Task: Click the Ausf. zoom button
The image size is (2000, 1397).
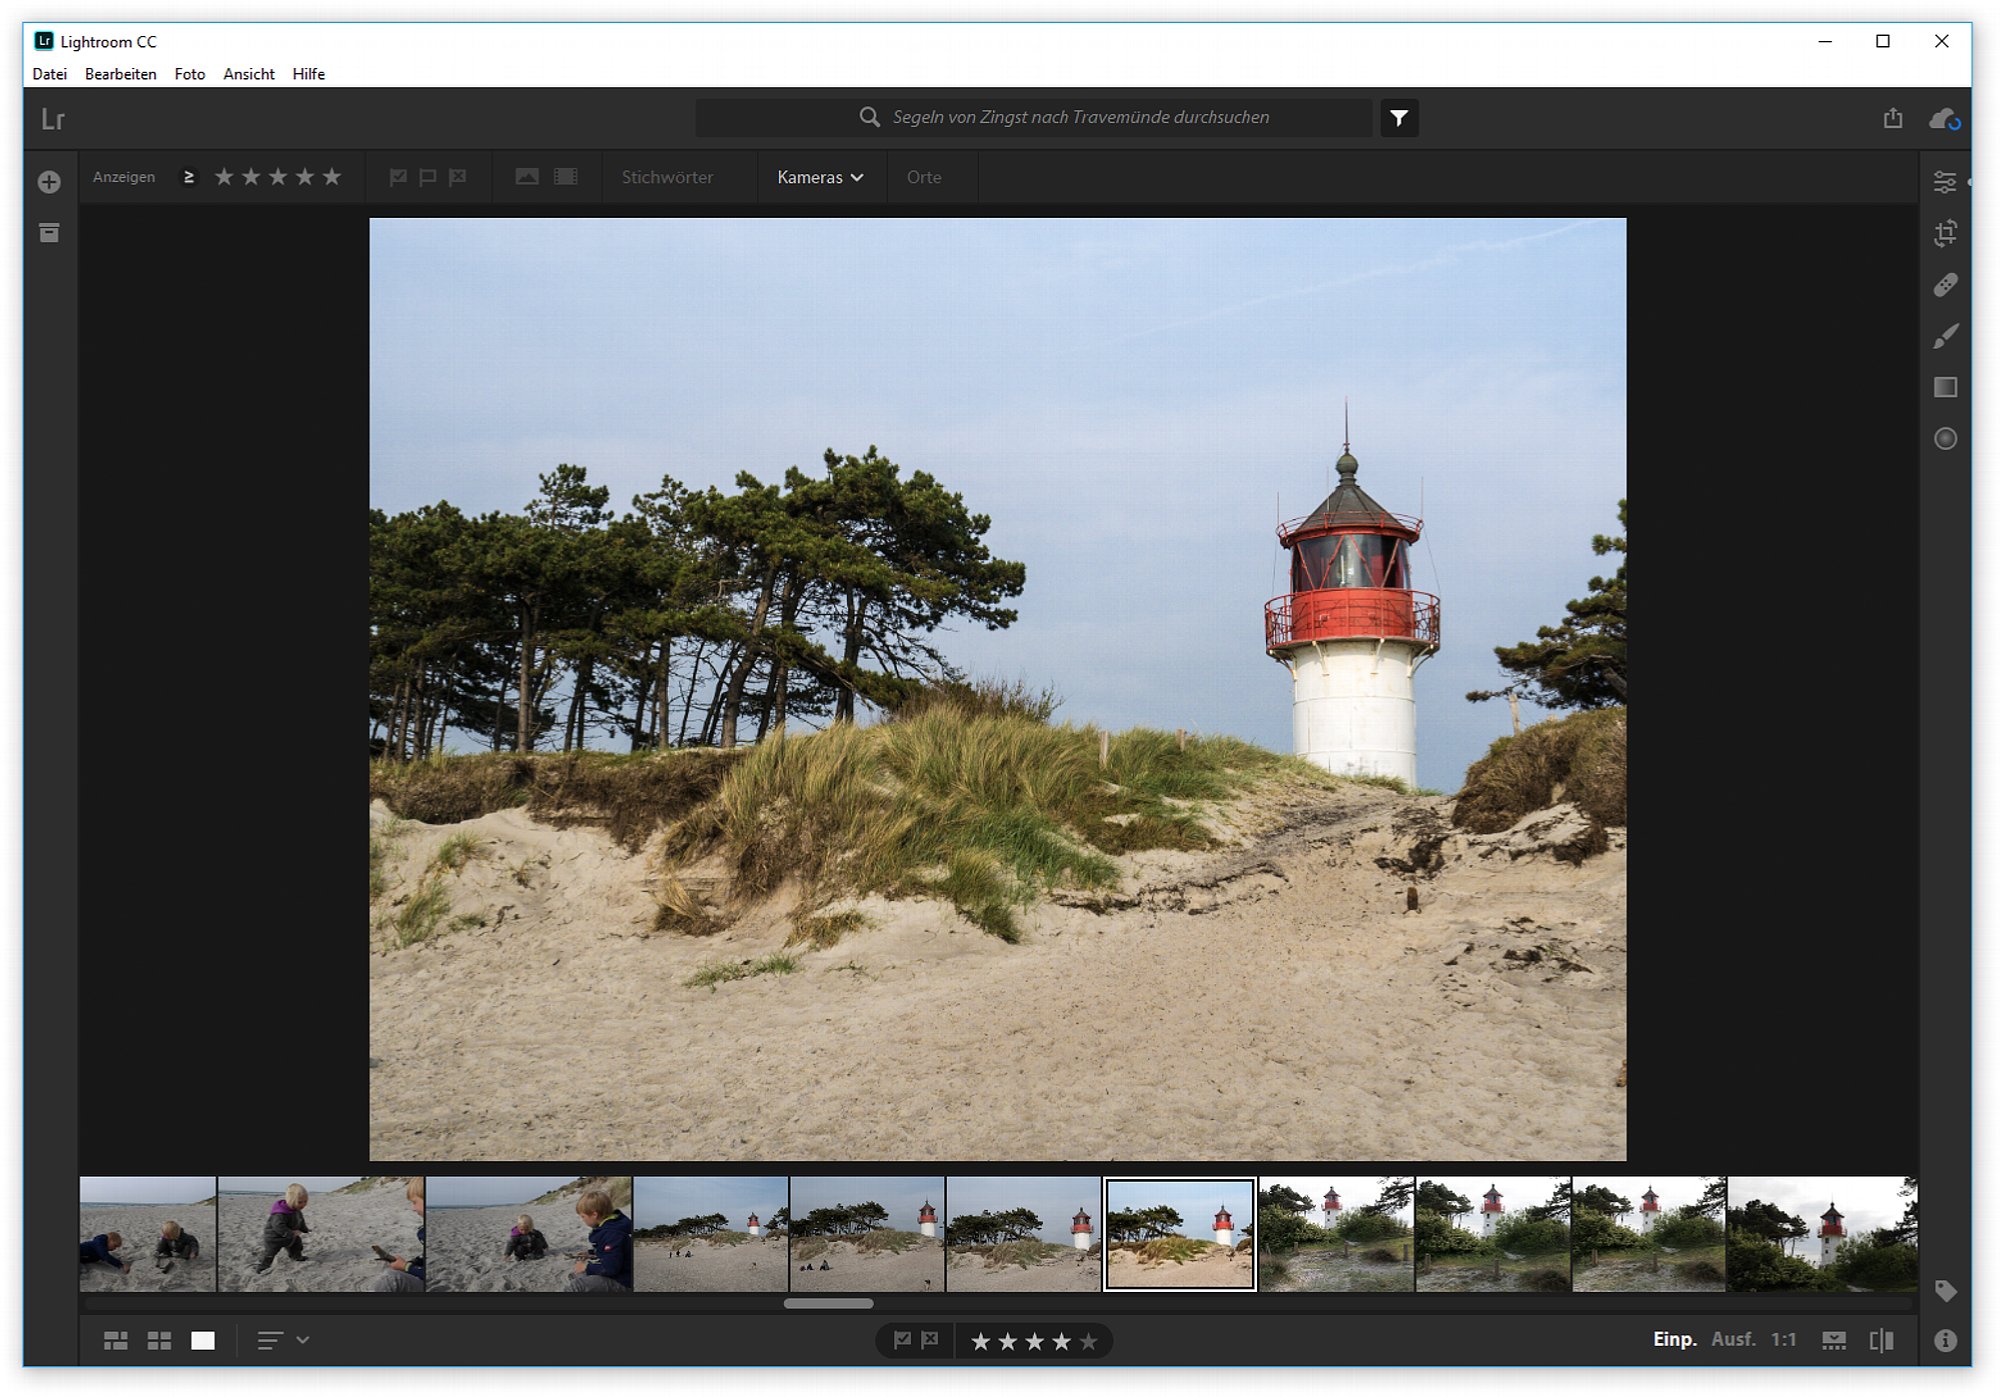Action: pos(1733,1339)
